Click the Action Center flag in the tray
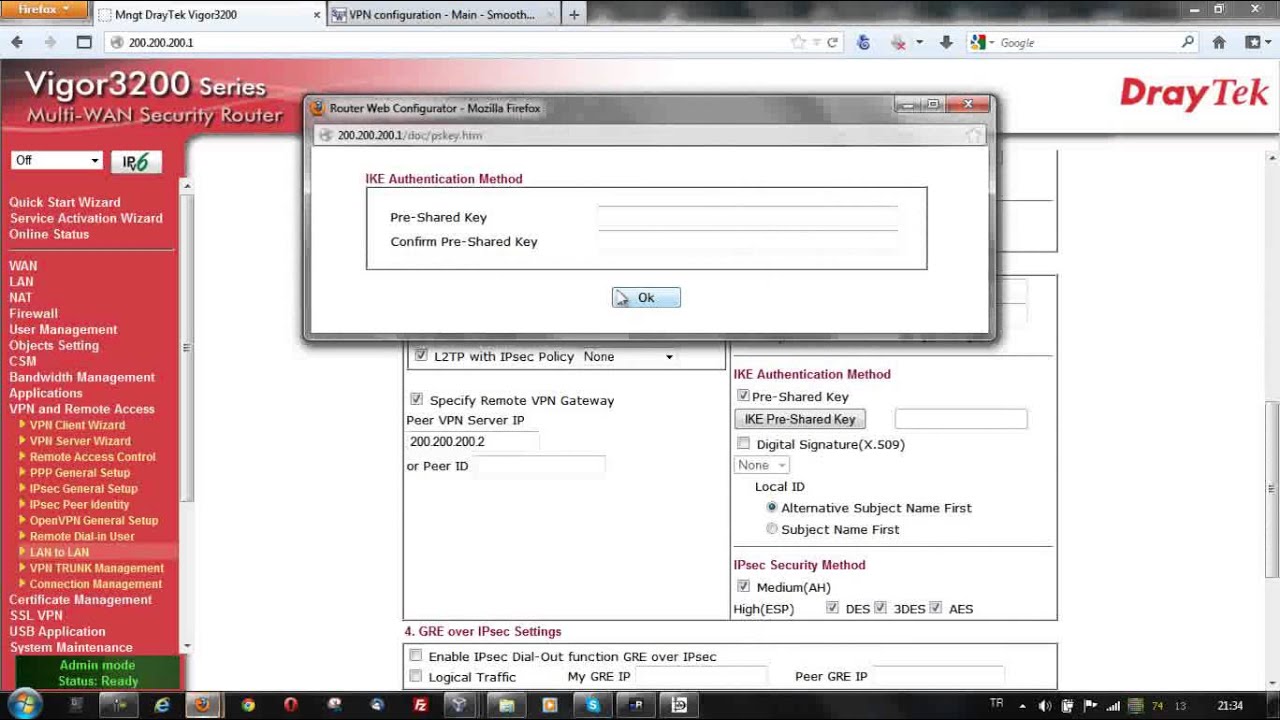1280x720 pixels. pos(1090,706)
